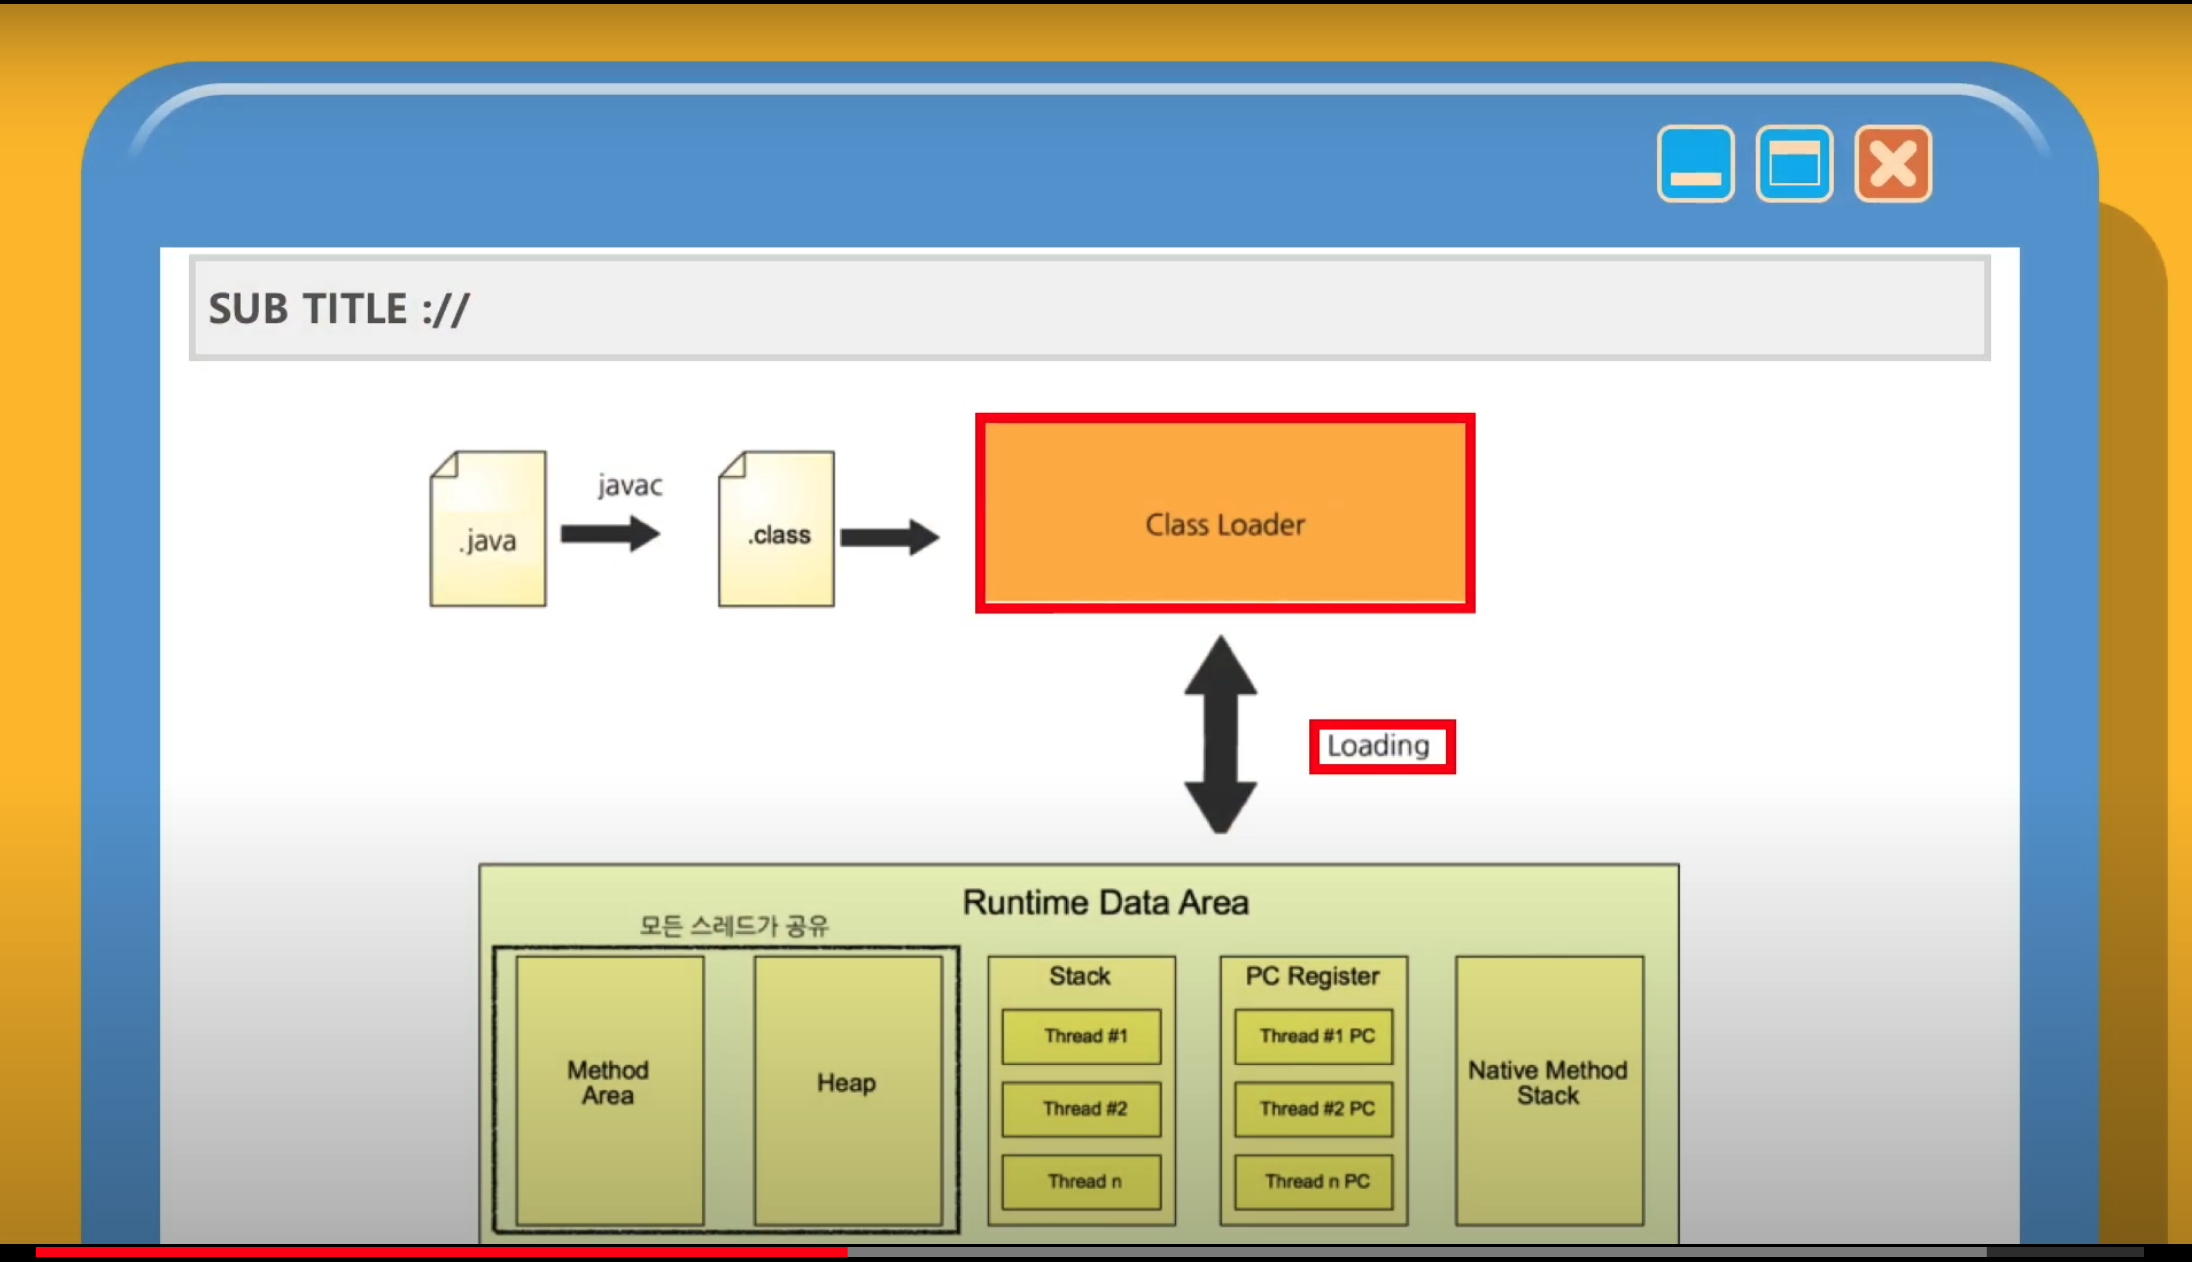Select the Heap block
The height and width of the screenshot is (1262, 2192).
[x=847, y=1089]
